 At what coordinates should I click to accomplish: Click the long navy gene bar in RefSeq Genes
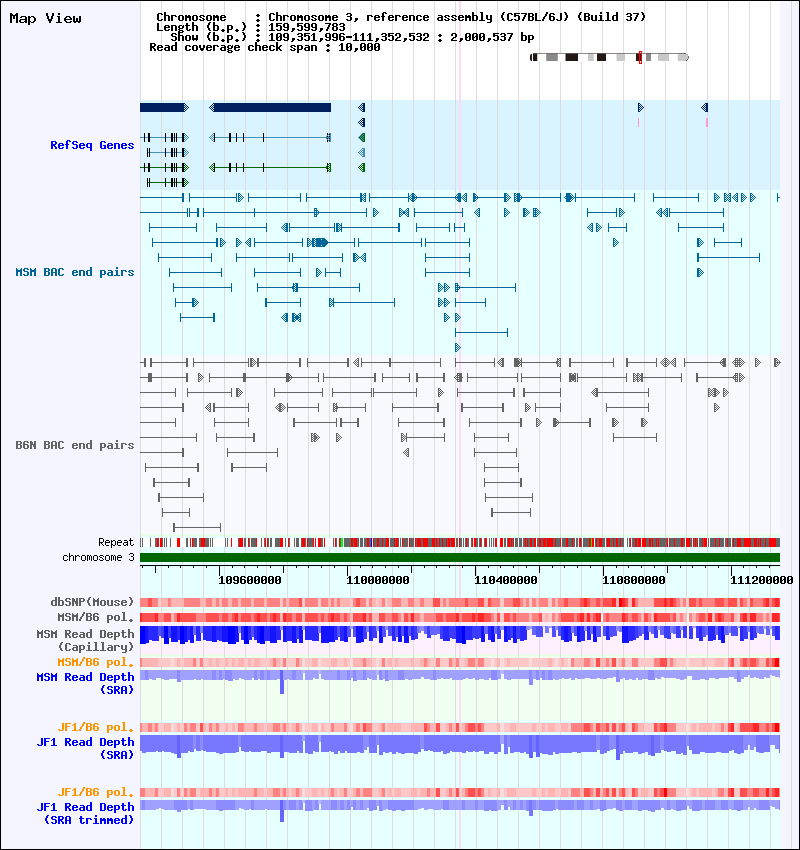tap(270, 107)
